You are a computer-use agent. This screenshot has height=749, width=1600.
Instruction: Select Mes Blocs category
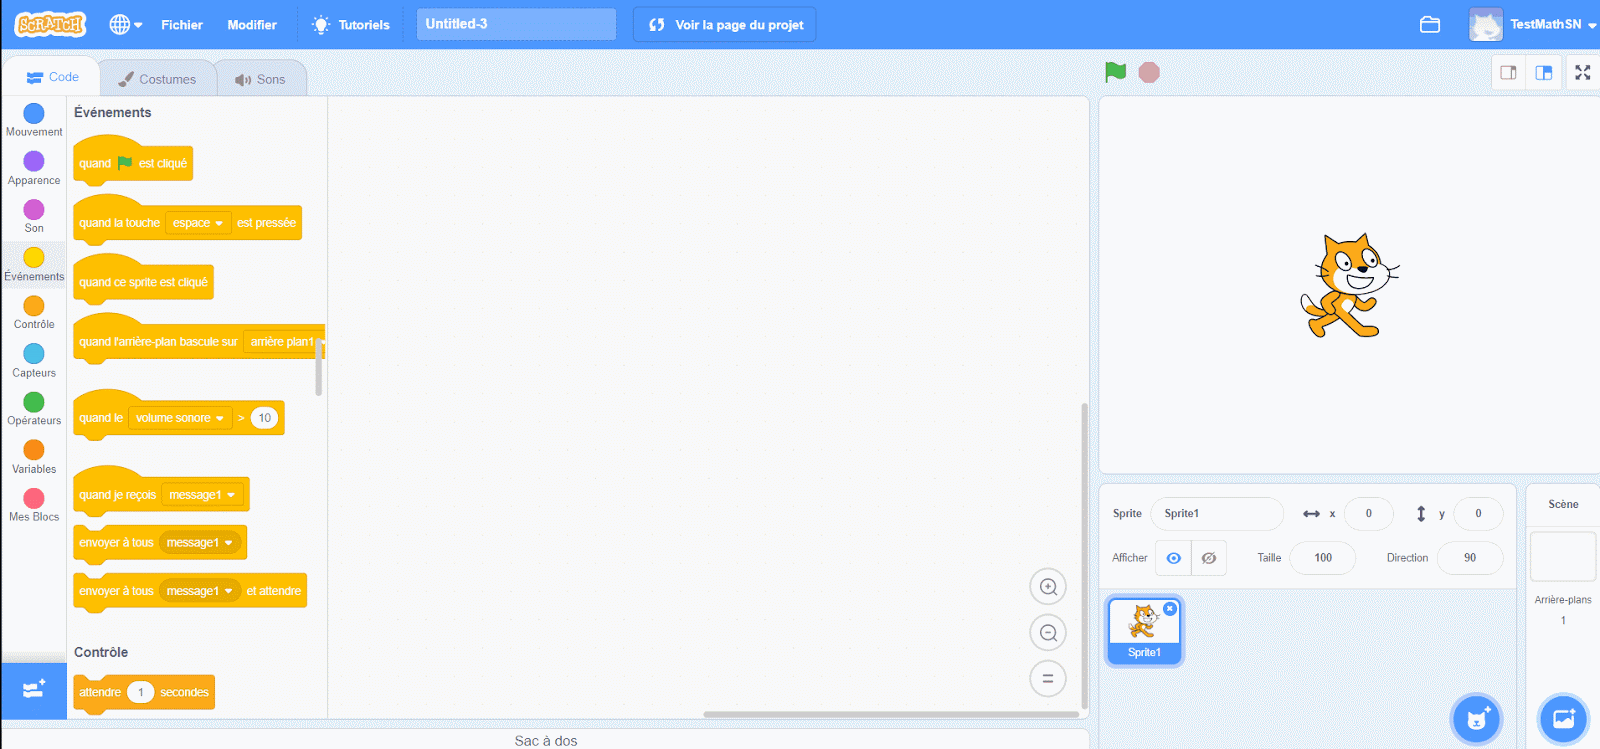tap(34, 505)
